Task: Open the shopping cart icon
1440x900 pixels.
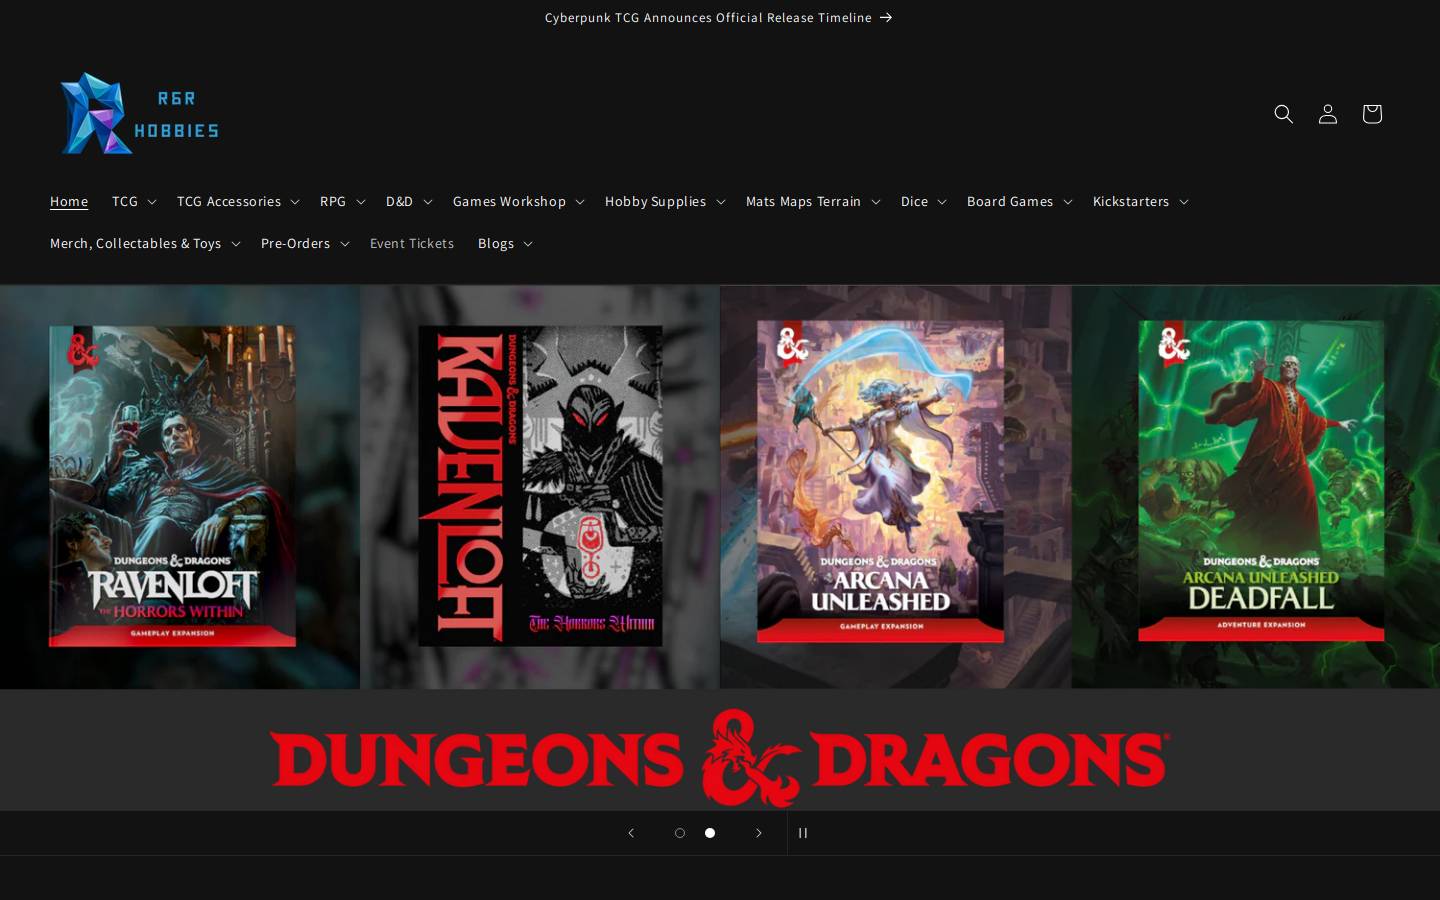Action: point(1372,114)
